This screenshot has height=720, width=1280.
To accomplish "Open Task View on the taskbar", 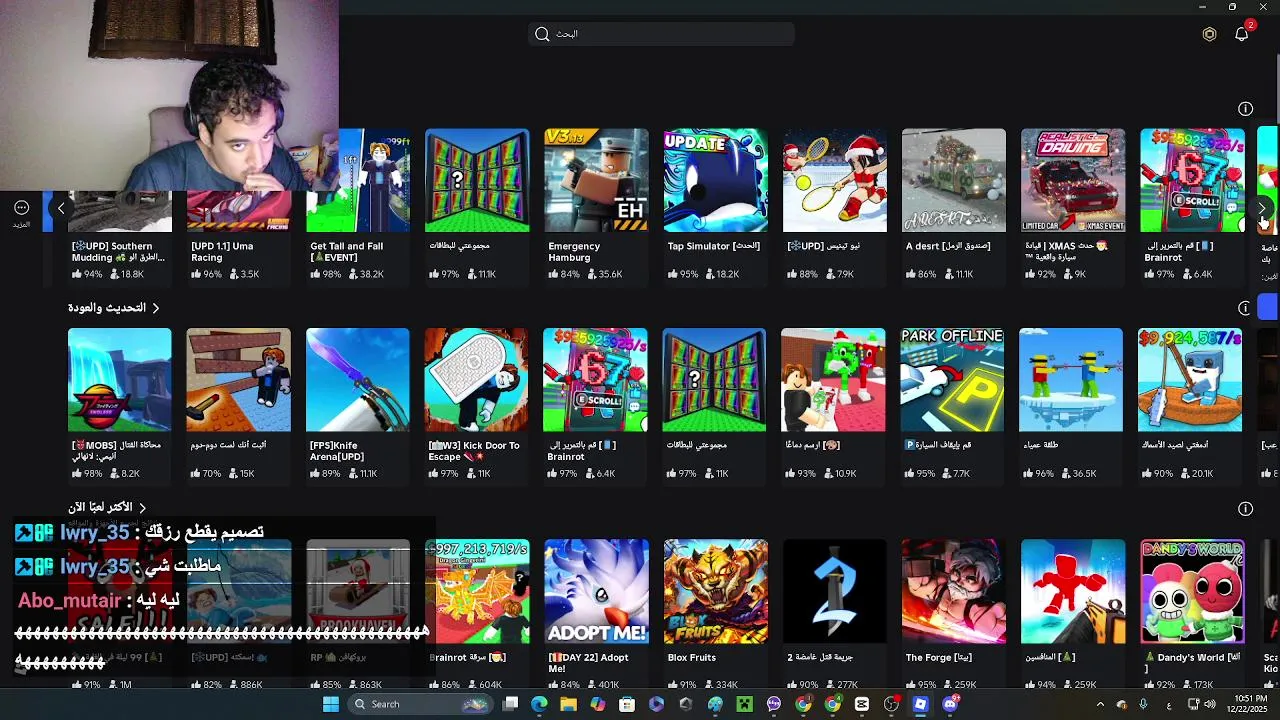I will 510,704.
